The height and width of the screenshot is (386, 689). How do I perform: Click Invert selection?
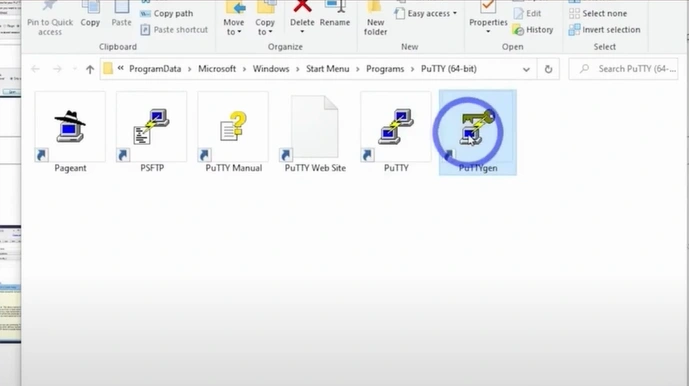point(604,30)
